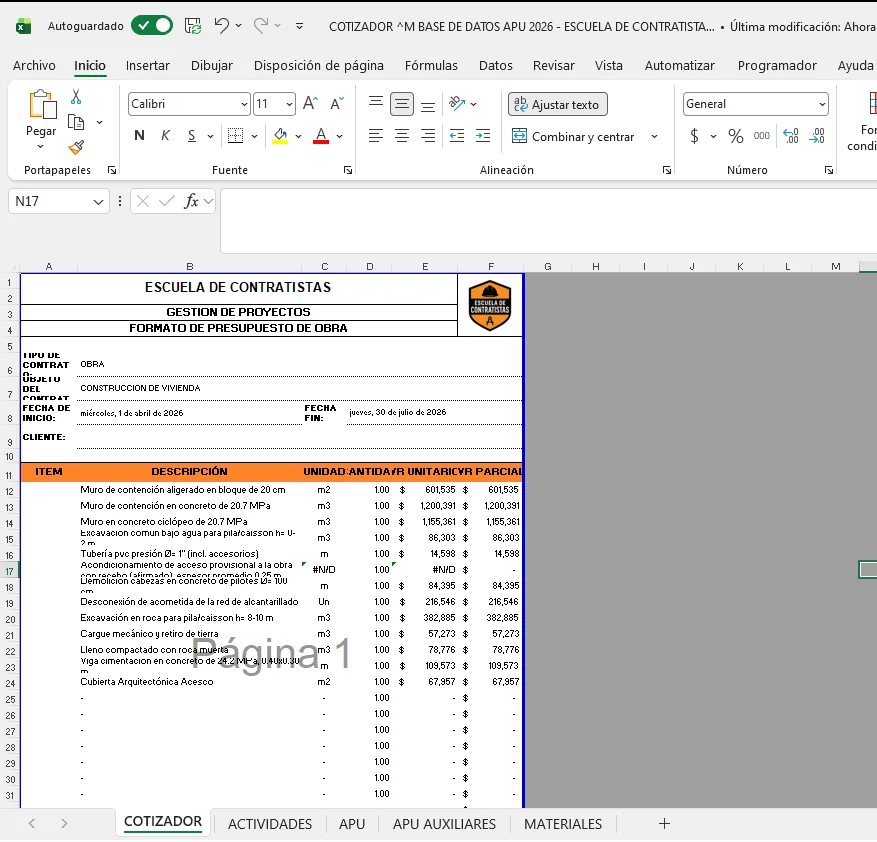Expand Combinar y centrar options
877x842 pixels.
click(x=654, y=137)
